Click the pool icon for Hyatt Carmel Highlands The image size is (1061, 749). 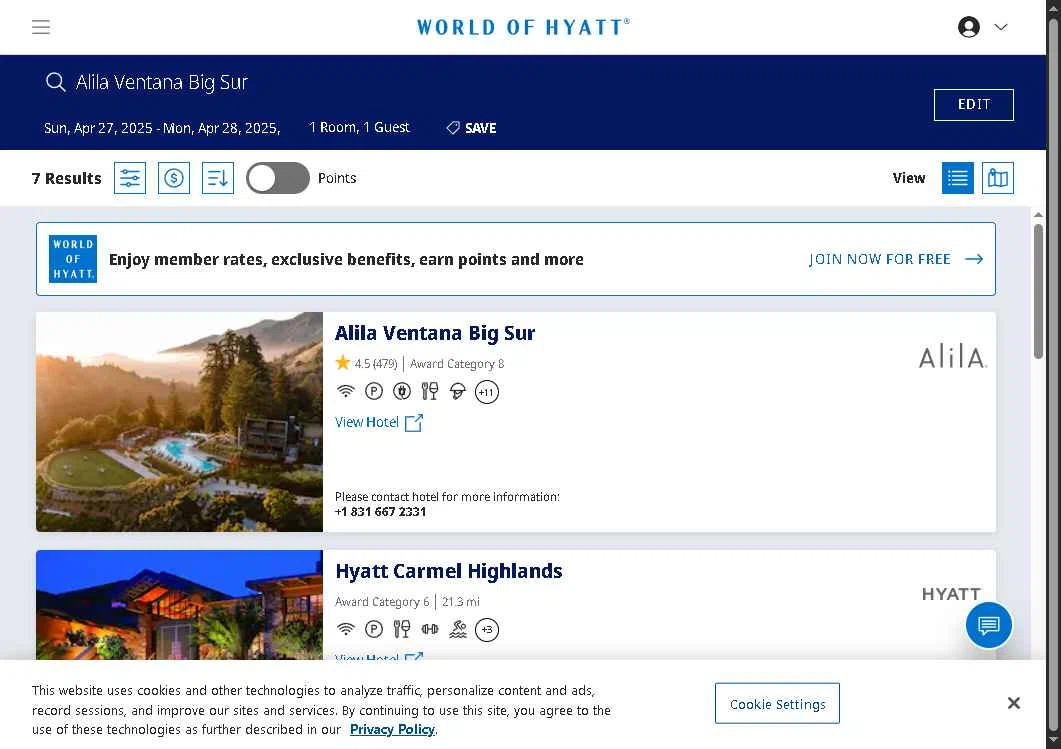tap(458, 629)
